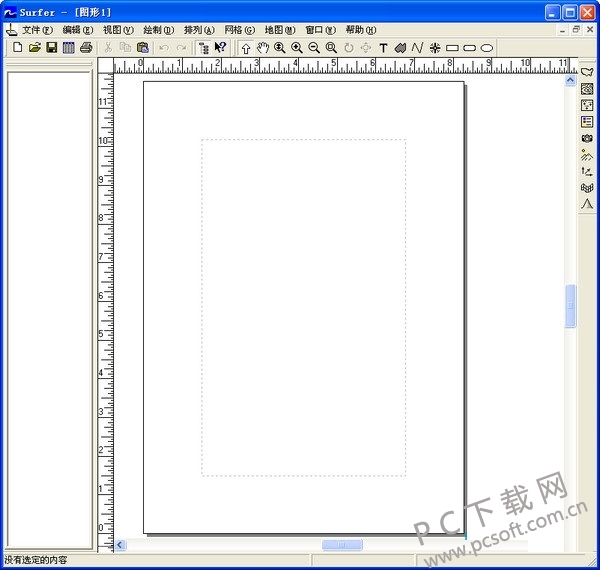Create a new plot document
600x570 pixels.
click(17, 48)
